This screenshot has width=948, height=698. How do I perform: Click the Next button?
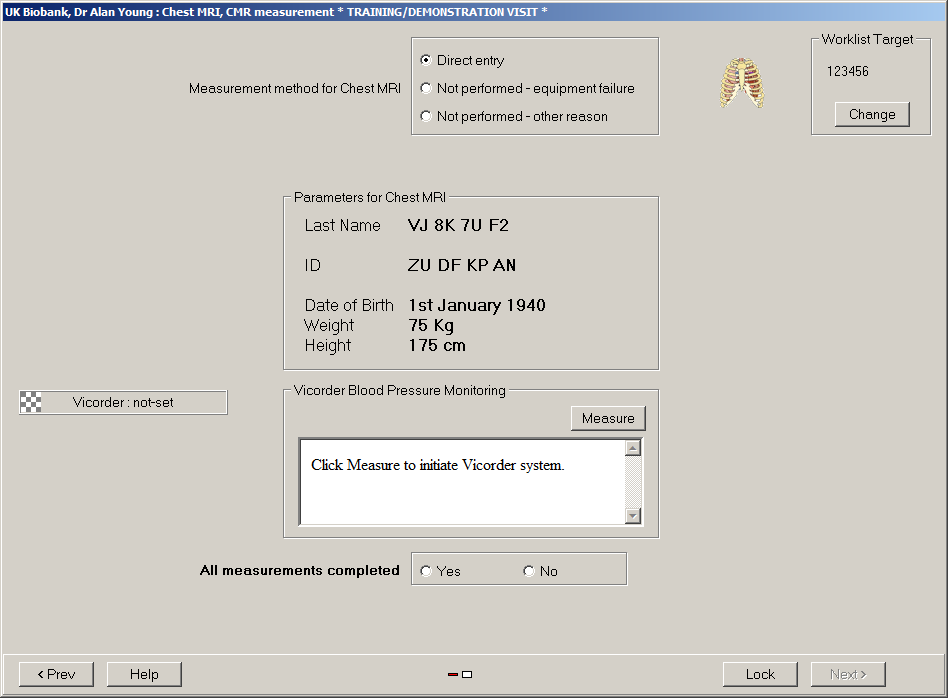pyautogui.click(x=848, y=675)
